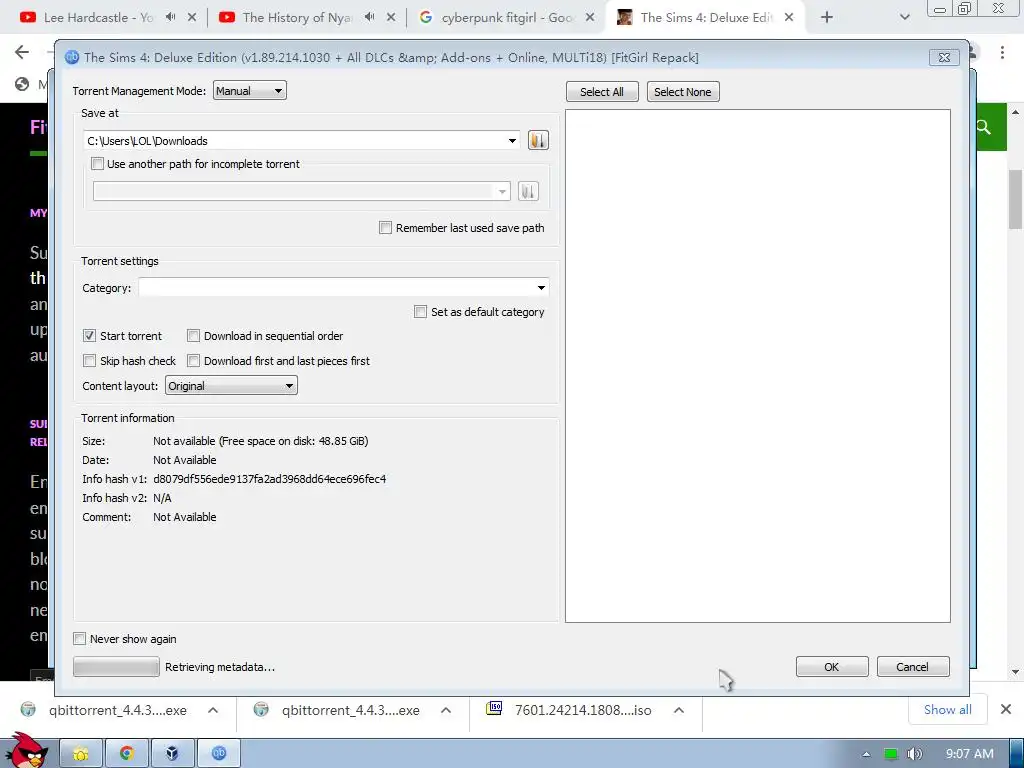
Task: Click the clock showing 9:07 AM
Action: point(970,754)
